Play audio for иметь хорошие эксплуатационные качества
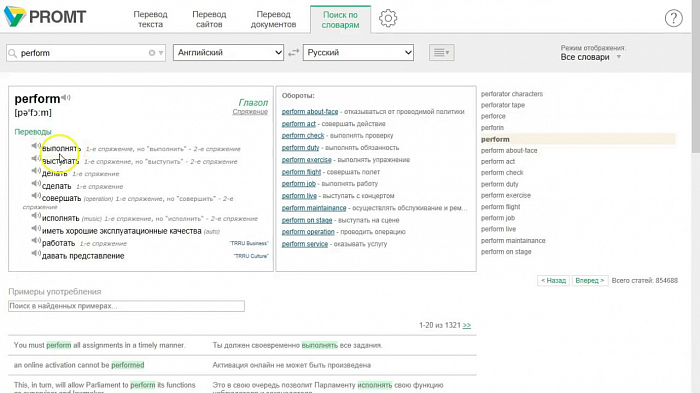Viewport: 700px width, 393px height. pyautogui.click(x=36, y=229)
